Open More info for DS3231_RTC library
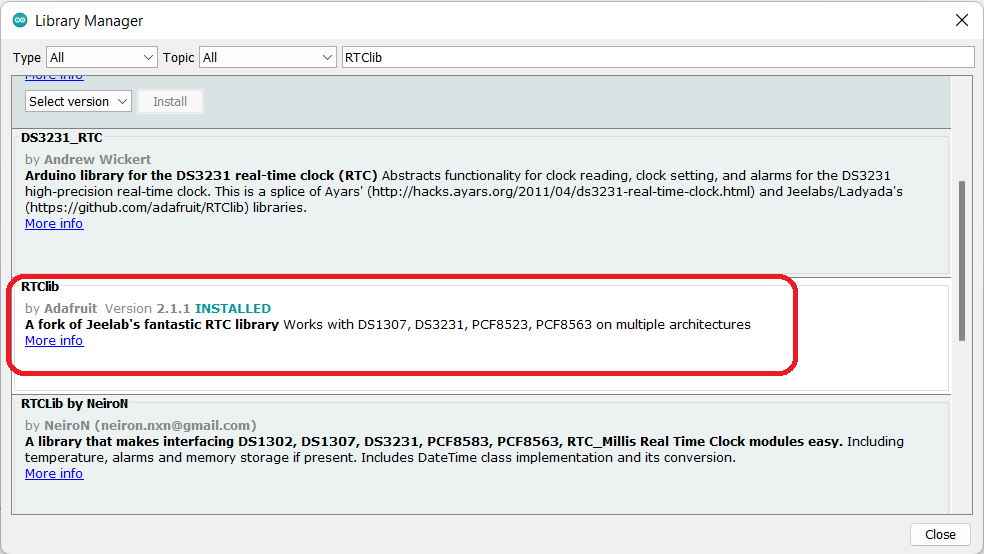The width and height of the screenshot is (986, 554). pos(54,223)
